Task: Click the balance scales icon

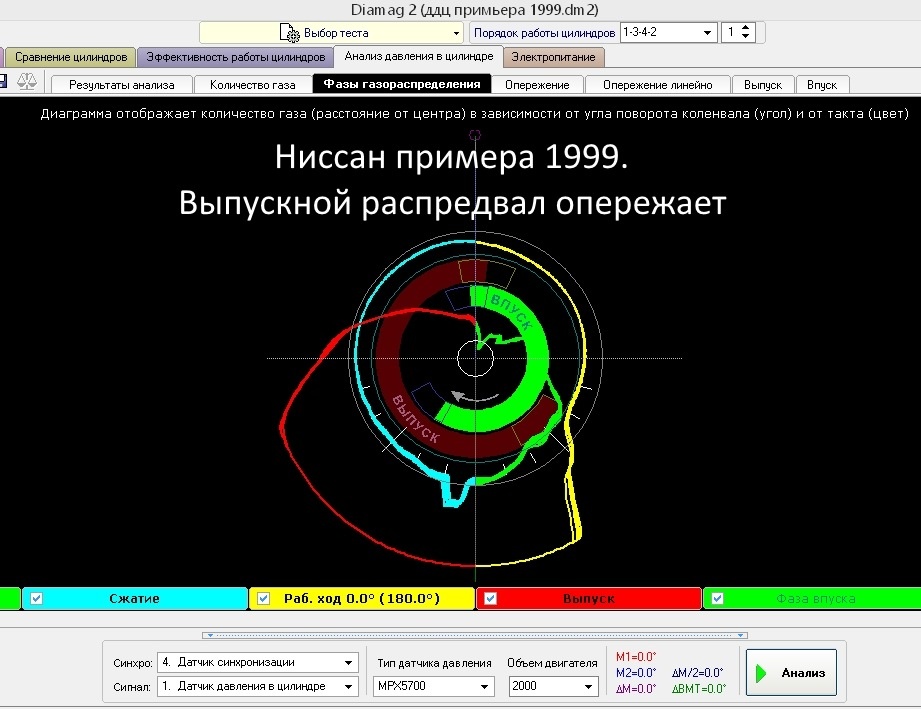Action: point(26,81)
